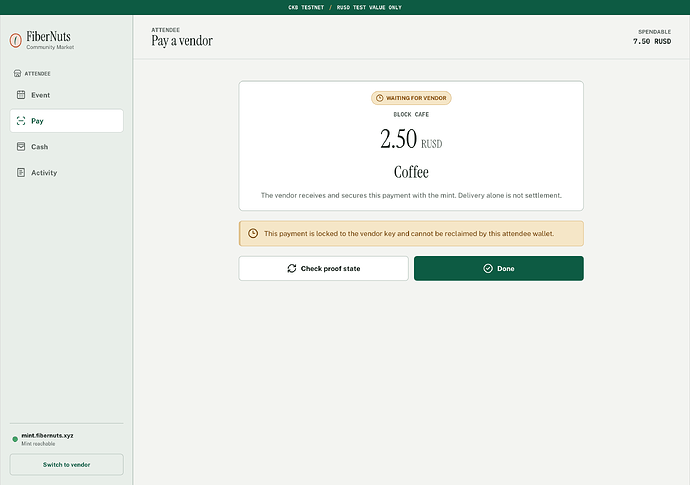Finish with the Done button
The height and width of the screenshot is (485, 690).
(x=499, y=268)
